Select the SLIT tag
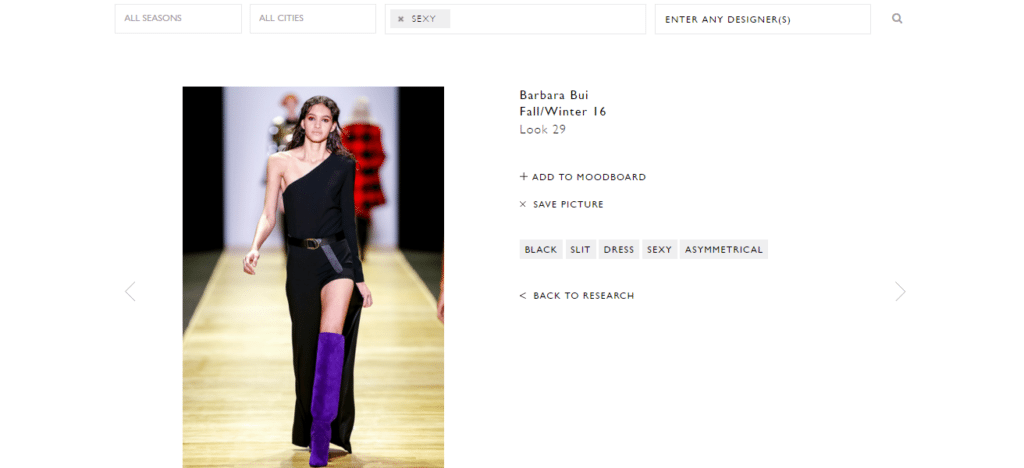Image resolution: width=1024 pixels, height=468 pixels. (580, 250)
